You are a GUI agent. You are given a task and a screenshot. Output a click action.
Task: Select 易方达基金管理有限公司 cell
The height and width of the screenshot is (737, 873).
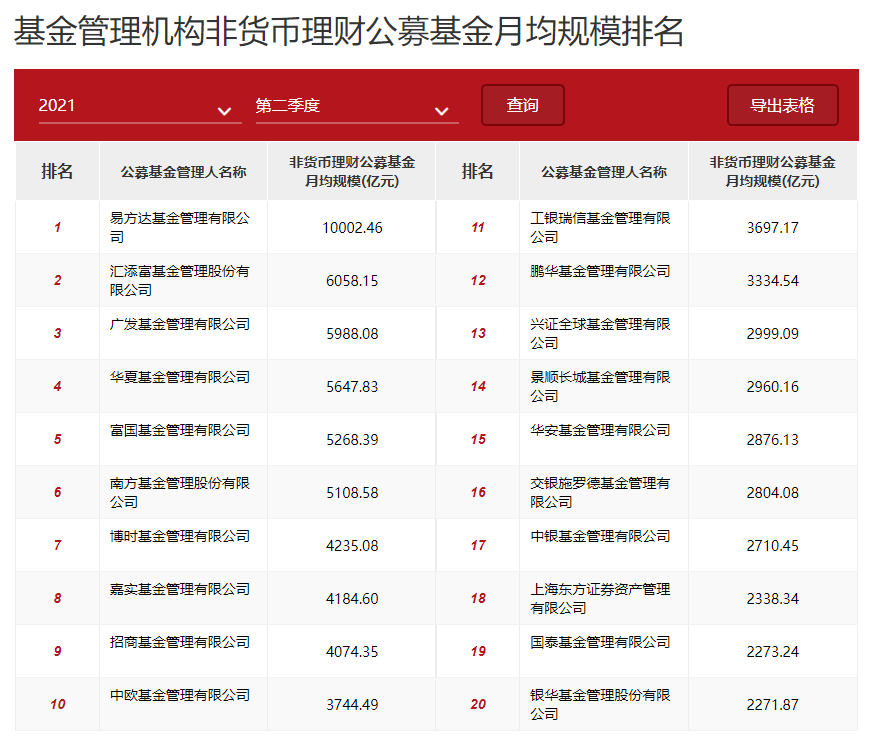coord(183,227)
